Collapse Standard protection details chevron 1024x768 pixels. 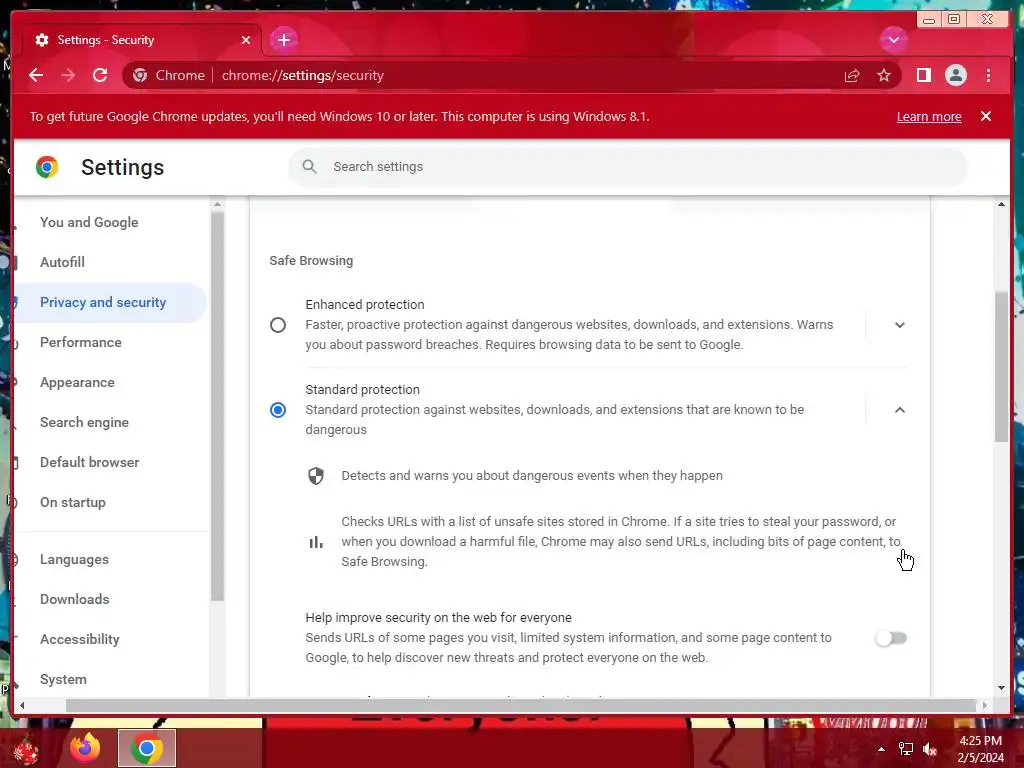click(x=899, y=409)
